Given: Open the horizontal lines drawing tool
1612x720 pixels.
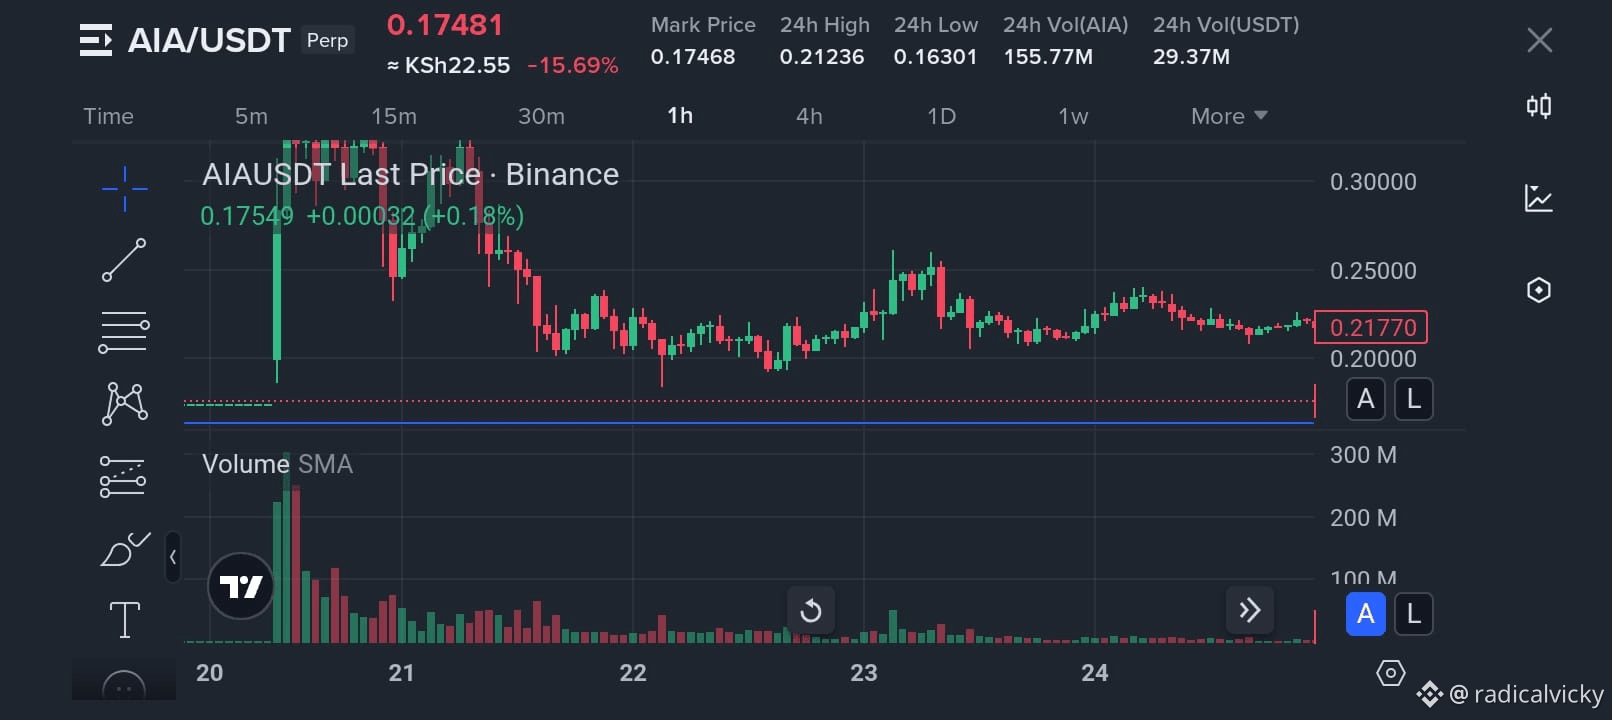Looking at the screenshot, I should [124, 330].
